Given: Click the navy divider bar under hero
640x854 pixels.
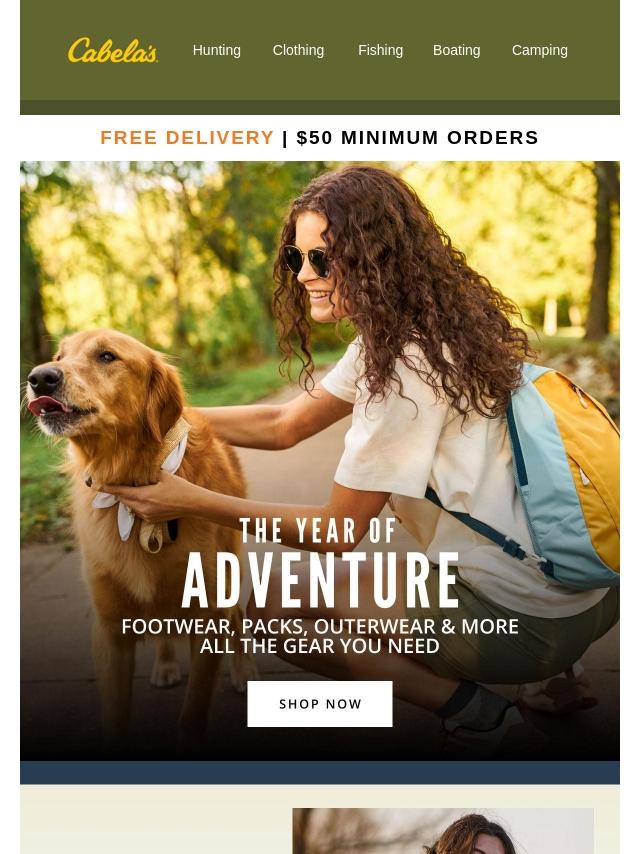Looking at the screenshot, I should 320,772.
